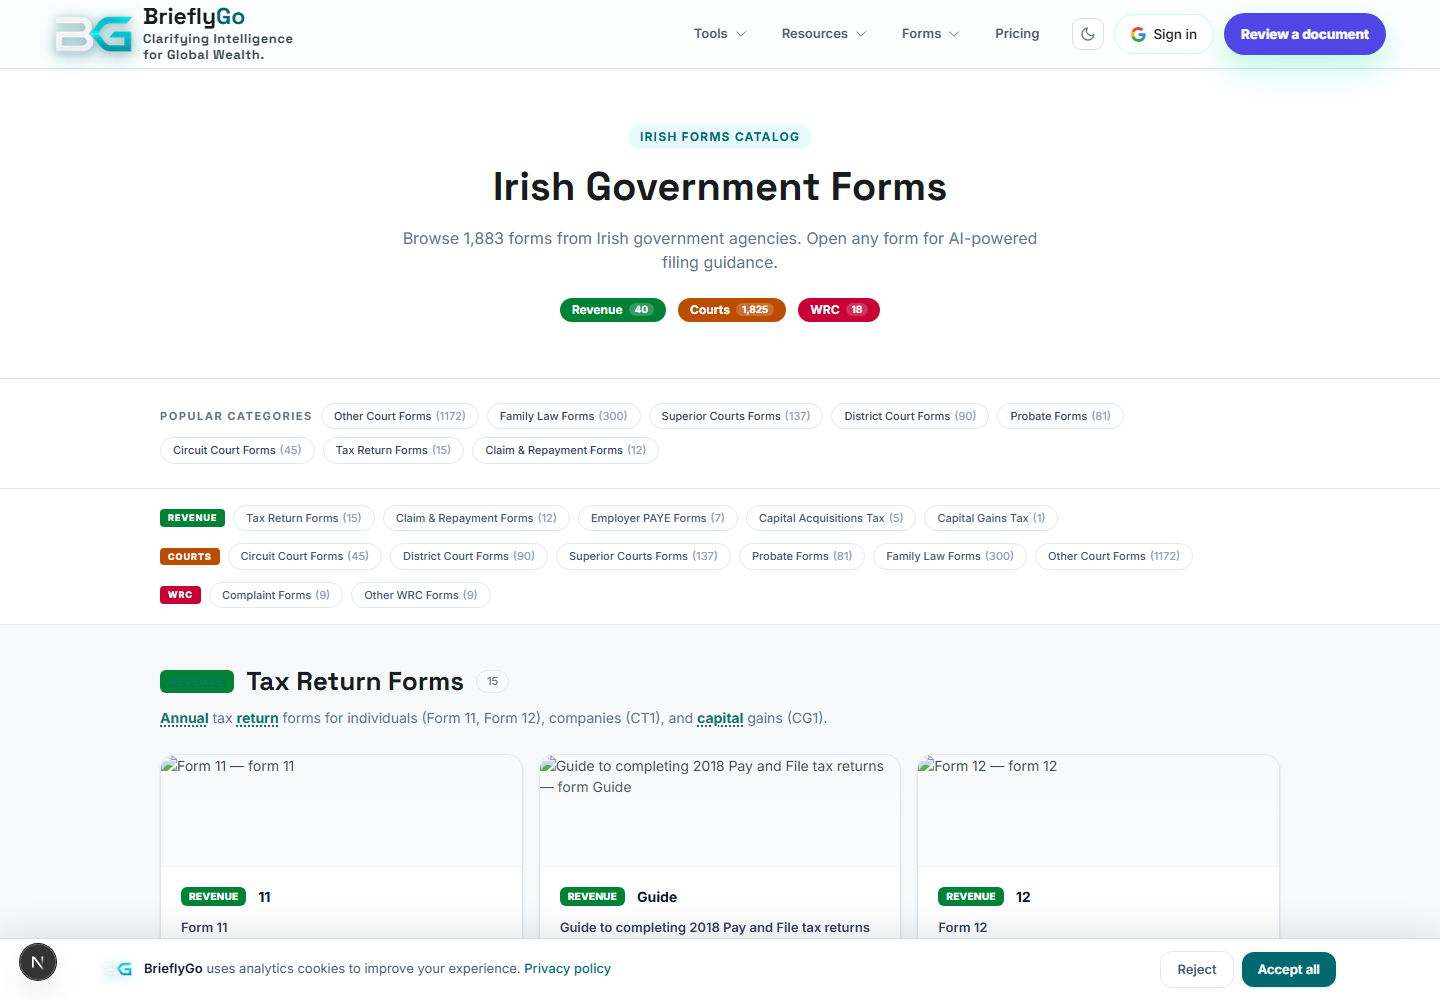
Task: Open popular category Superior Courts Forms (137)
Action: [x=736, y=416]
